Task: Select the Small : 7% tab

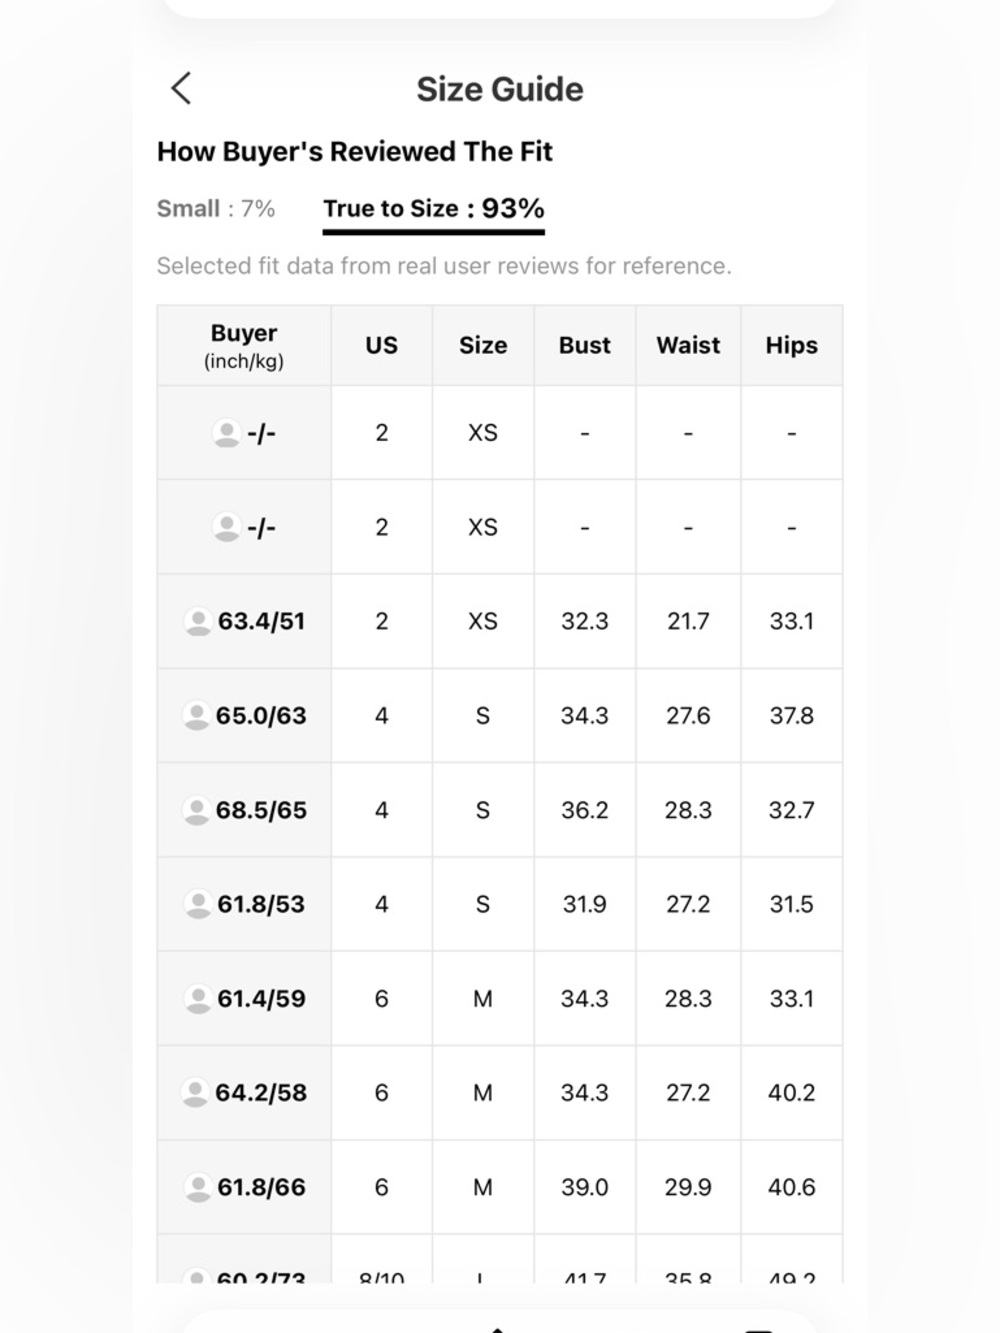Action: (x=215, y=208)
